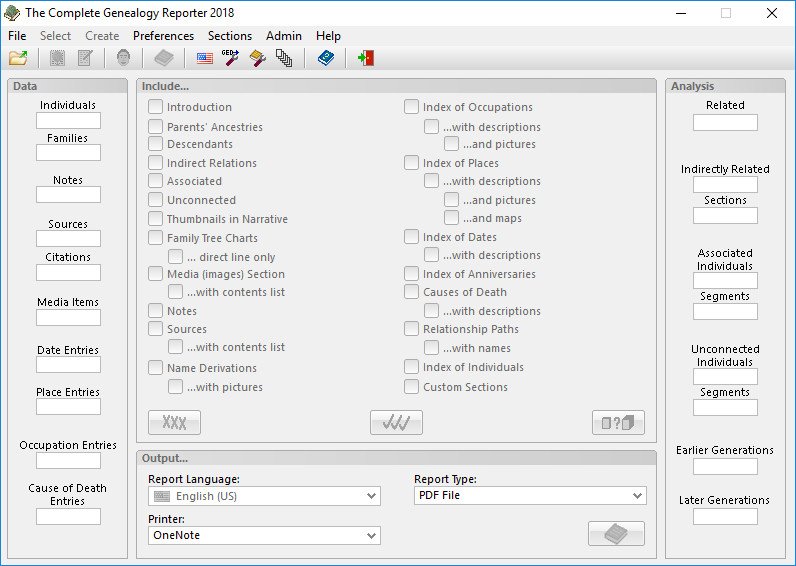Check the Media (images) Section option

(155, 274)
